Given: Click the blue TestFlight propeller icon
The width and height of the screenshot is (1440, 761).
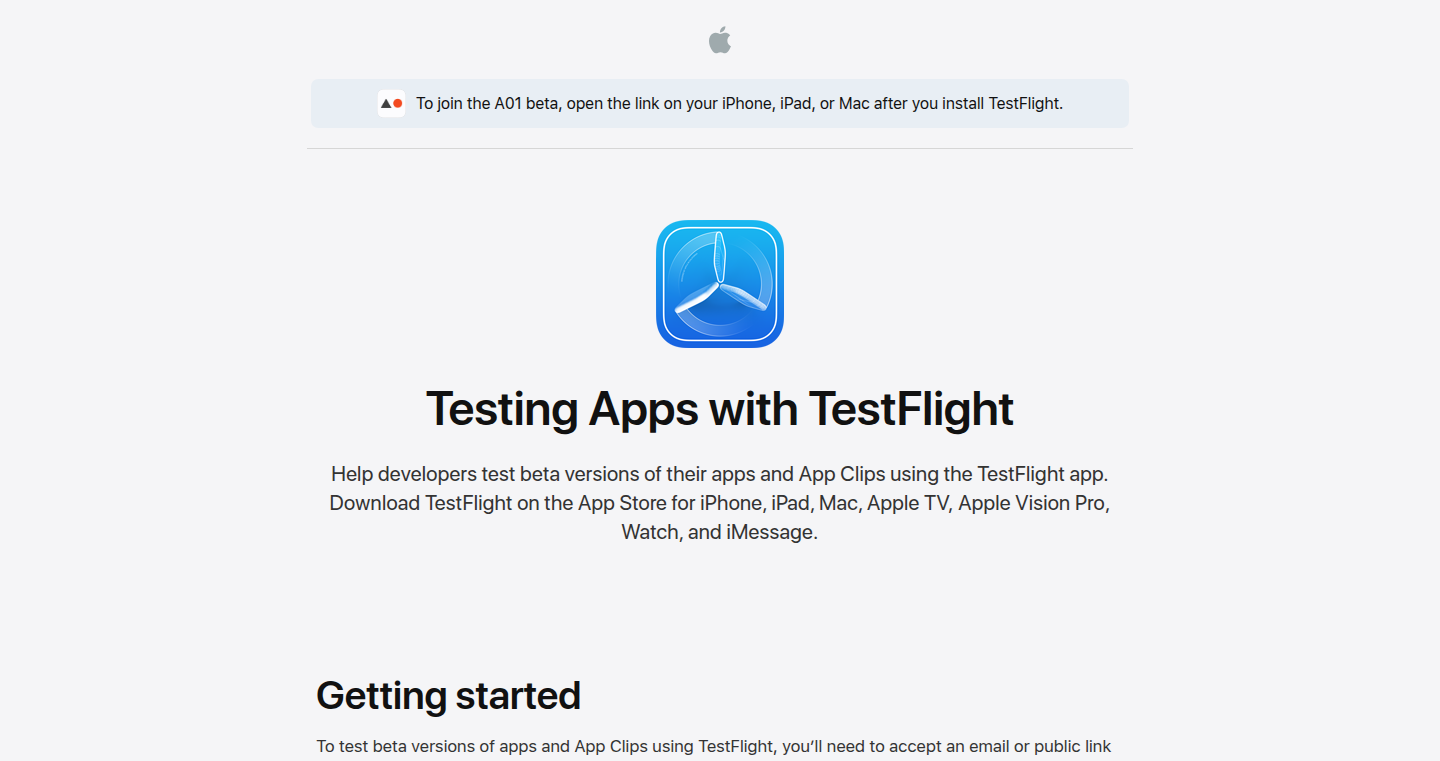Looking at the screenshot, I should pyautogui.click(x=720, y=284).
